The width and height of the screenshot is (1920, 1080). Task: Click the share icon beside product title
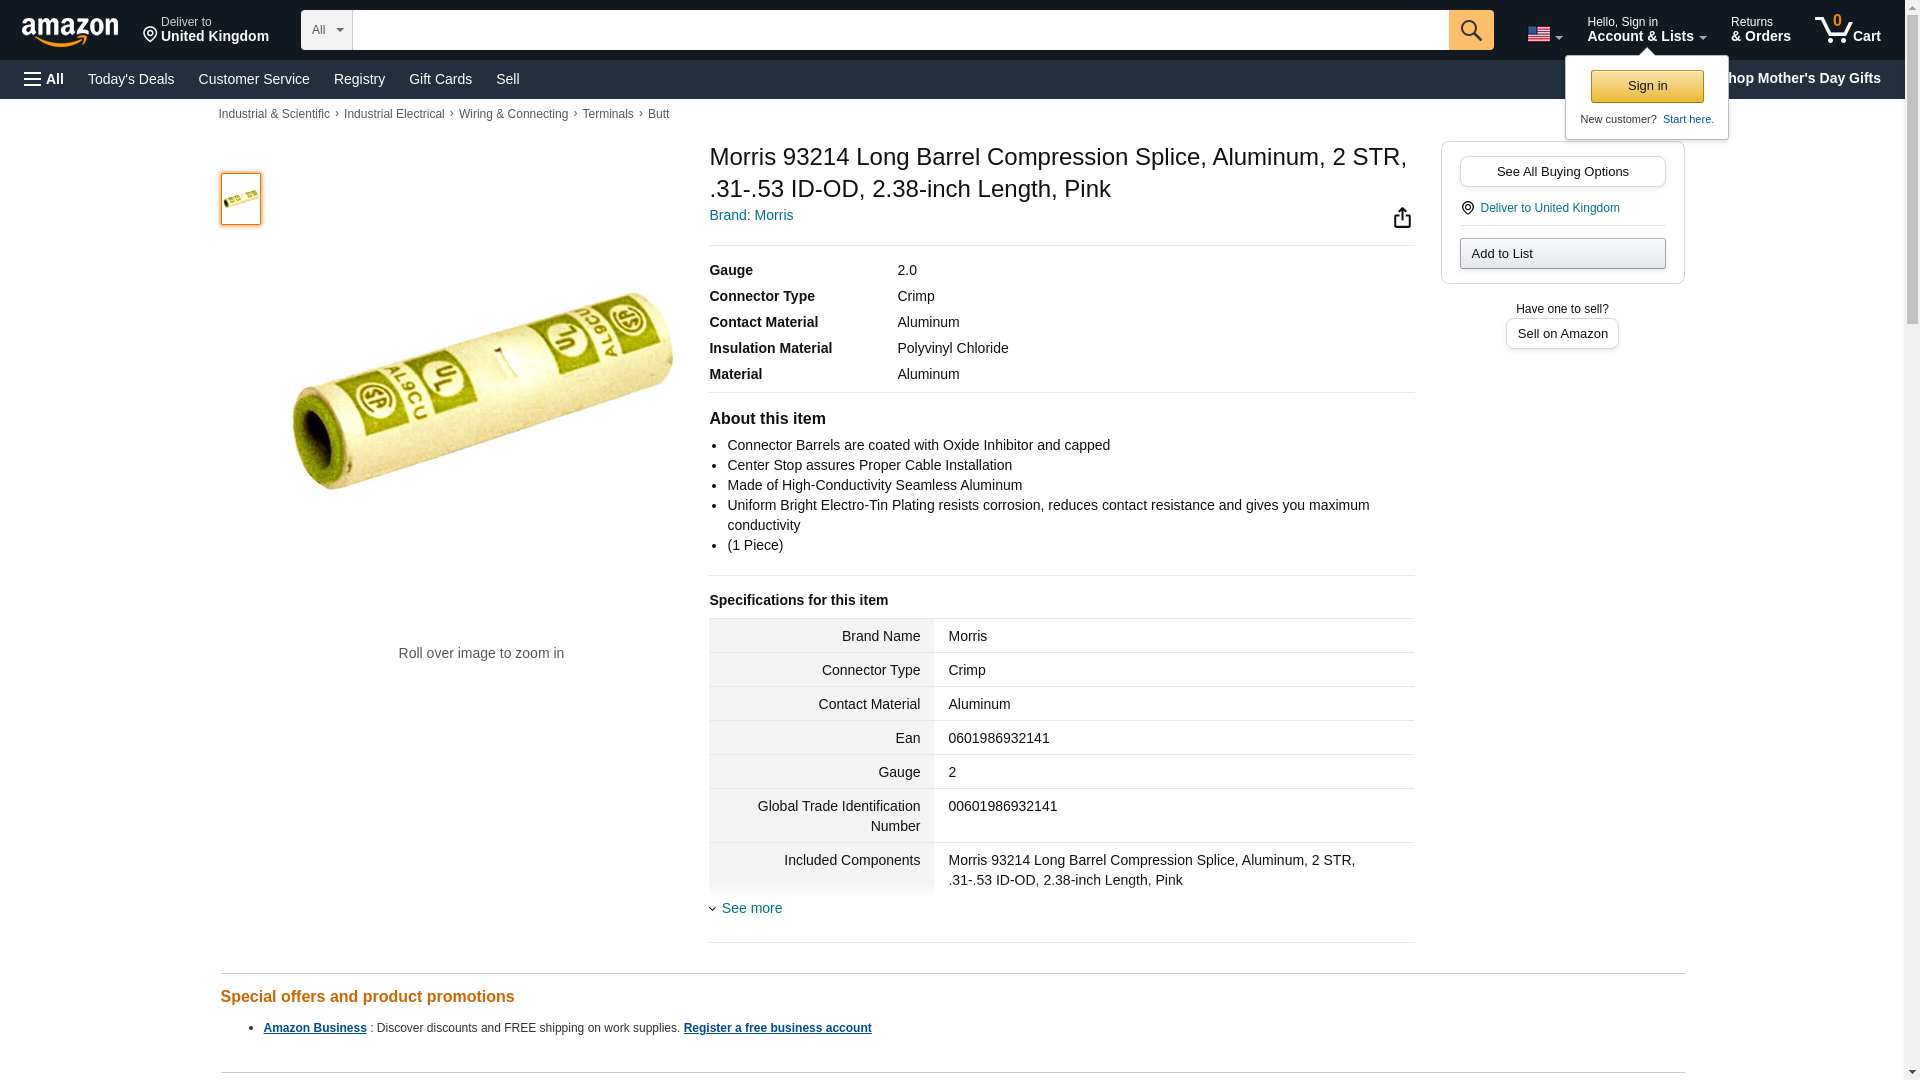pyautogui.click(x=1402, y=218)
